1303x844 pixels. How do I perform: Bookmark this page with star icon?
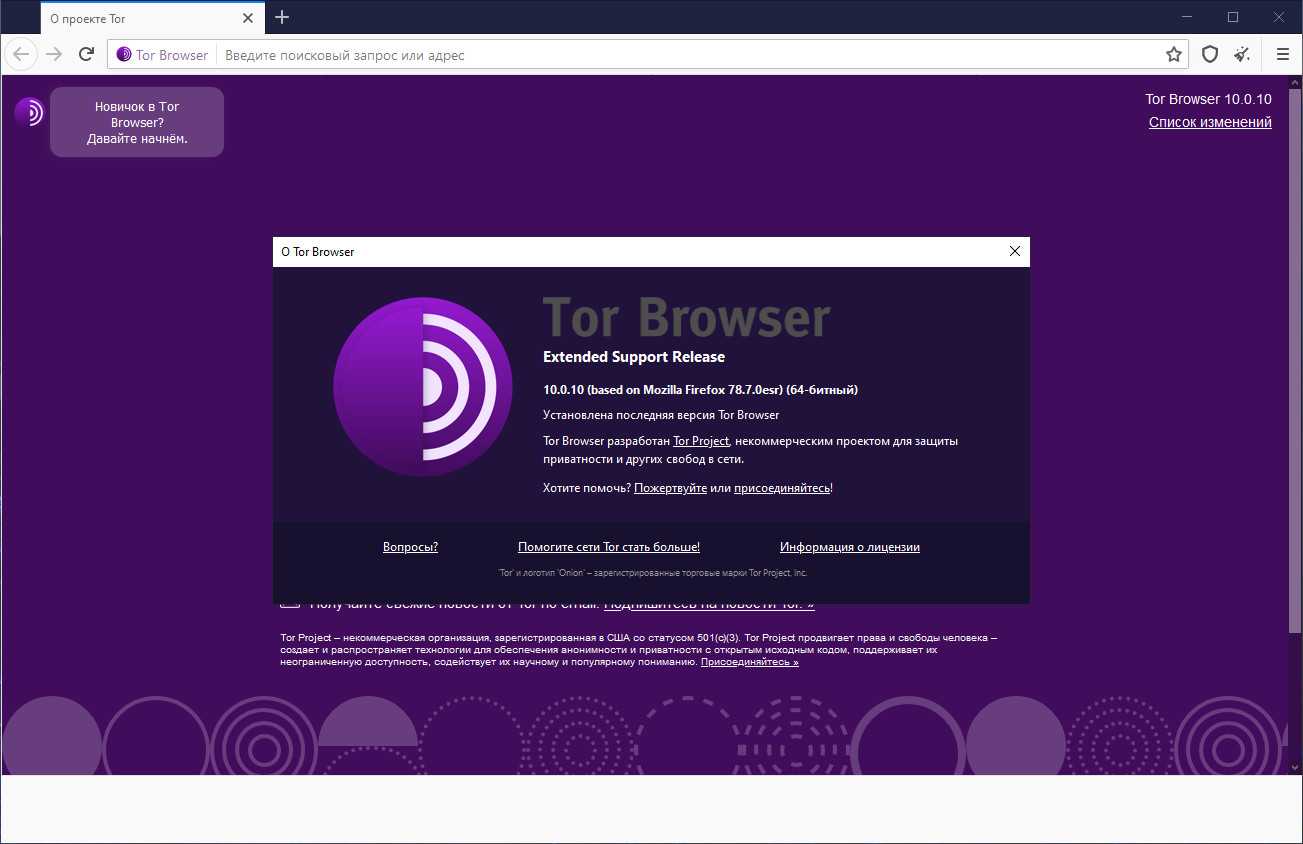point(1174,55)
